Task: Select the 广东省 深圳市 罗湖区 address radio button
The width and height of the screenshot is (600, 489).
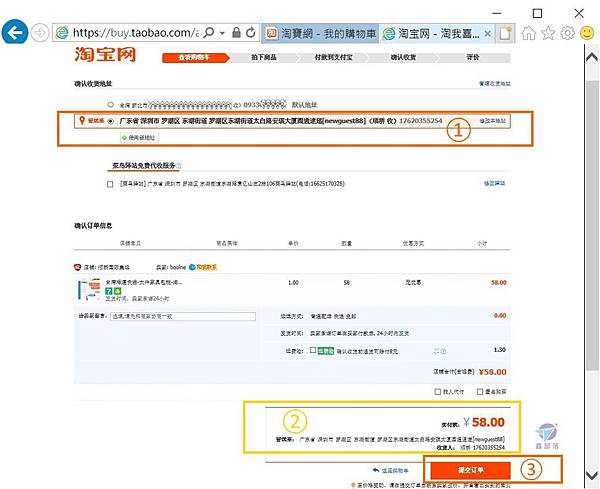Action: [111, 121]
